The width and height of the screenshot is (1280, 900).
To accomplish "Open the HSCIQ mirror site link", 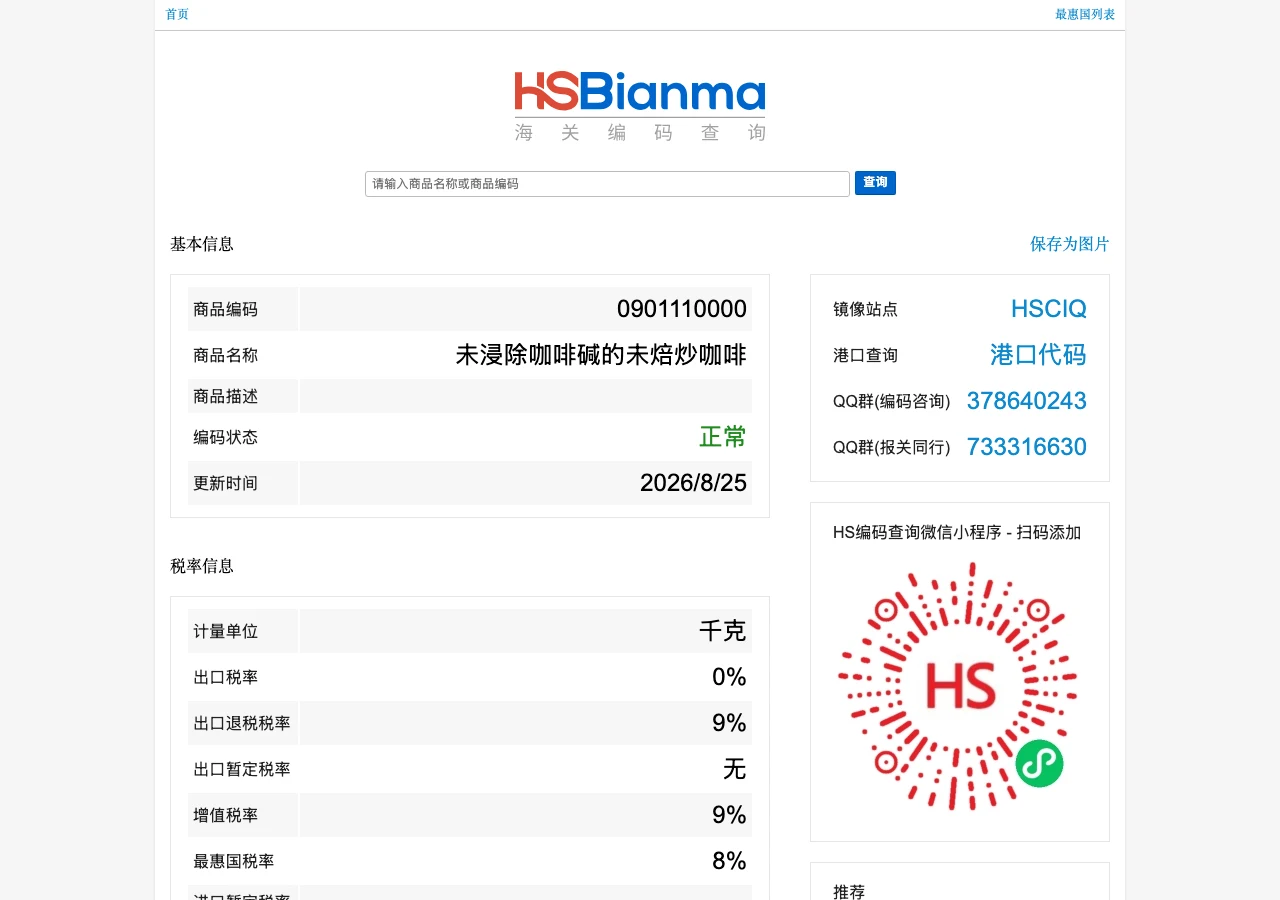I will (1049, 309).
